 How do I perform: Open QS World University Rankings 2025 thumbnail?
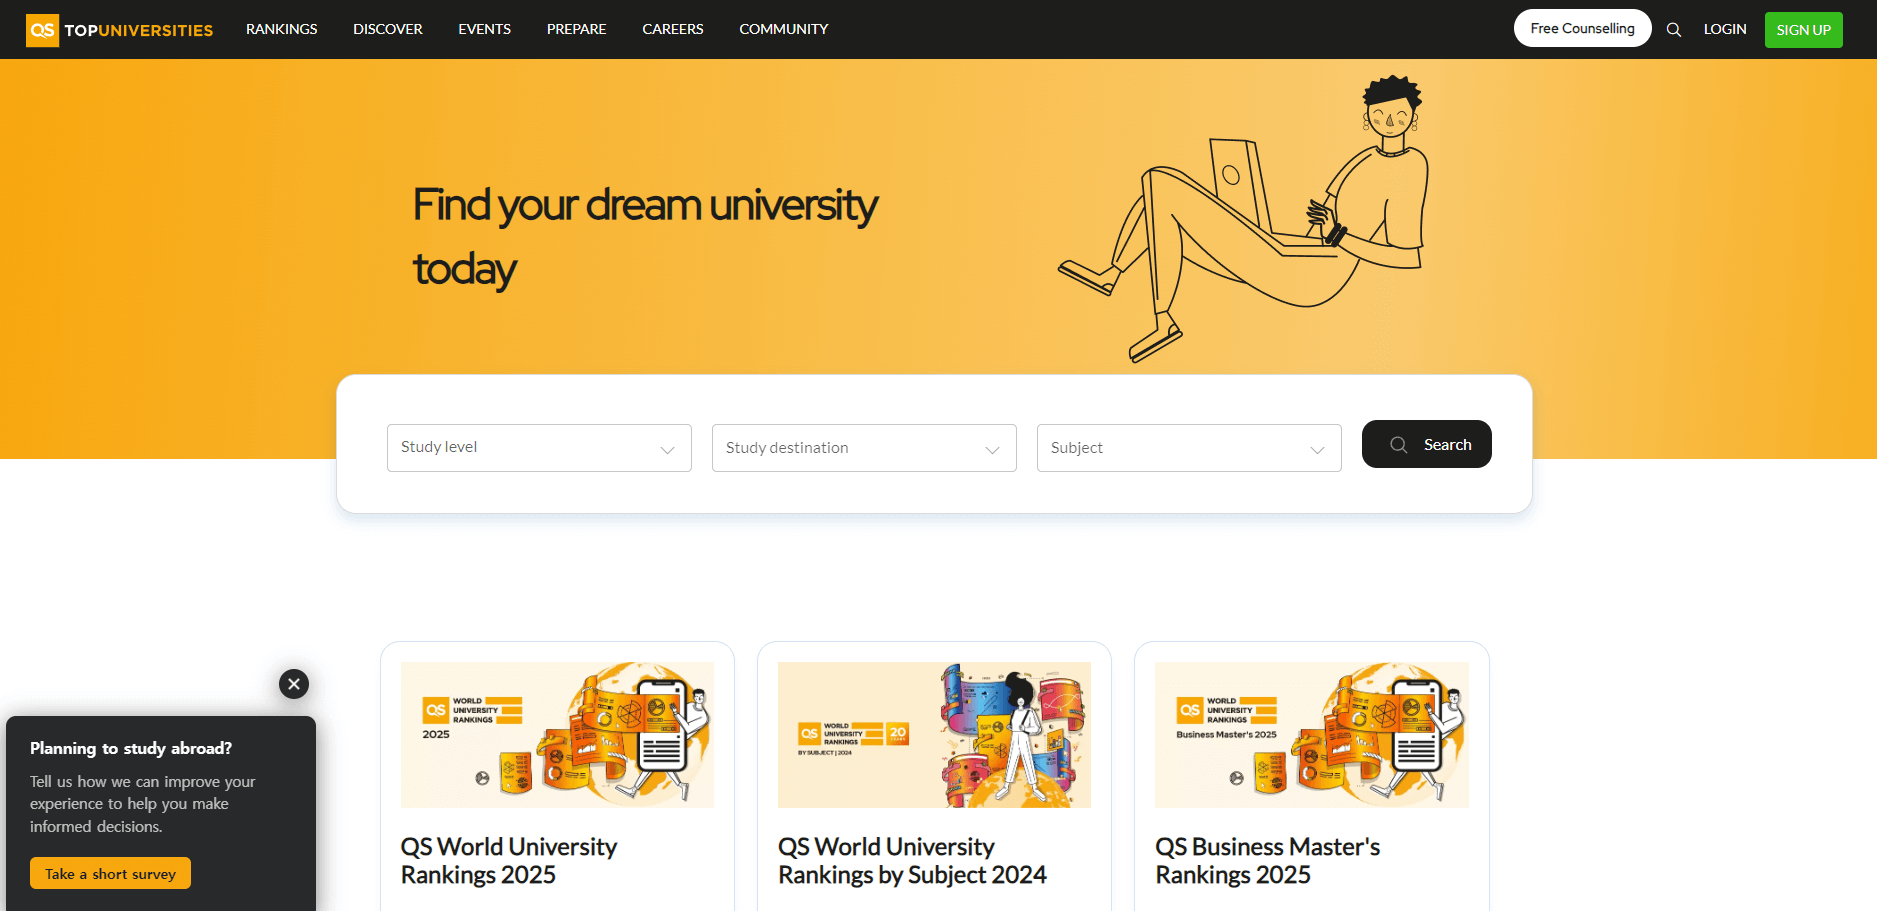click(557, 735)
